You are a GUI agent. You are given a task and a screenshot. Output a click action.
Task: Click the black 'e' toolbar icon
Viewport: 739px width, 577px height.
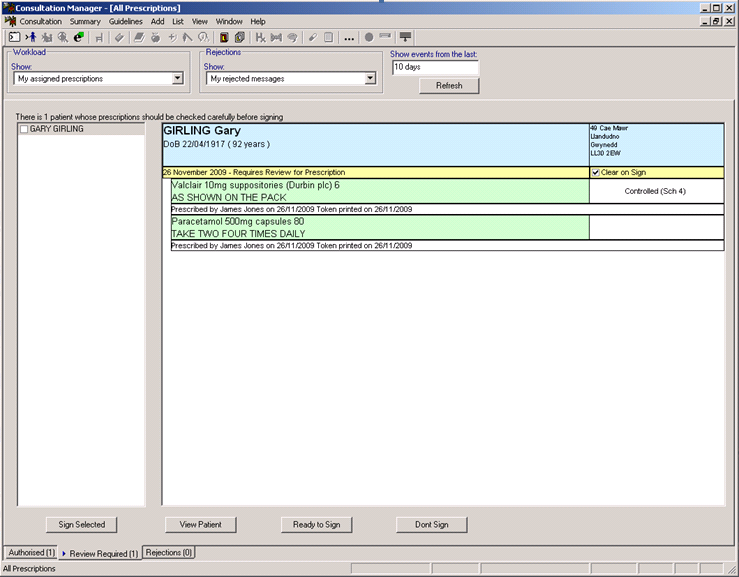(x=79, y=37)
